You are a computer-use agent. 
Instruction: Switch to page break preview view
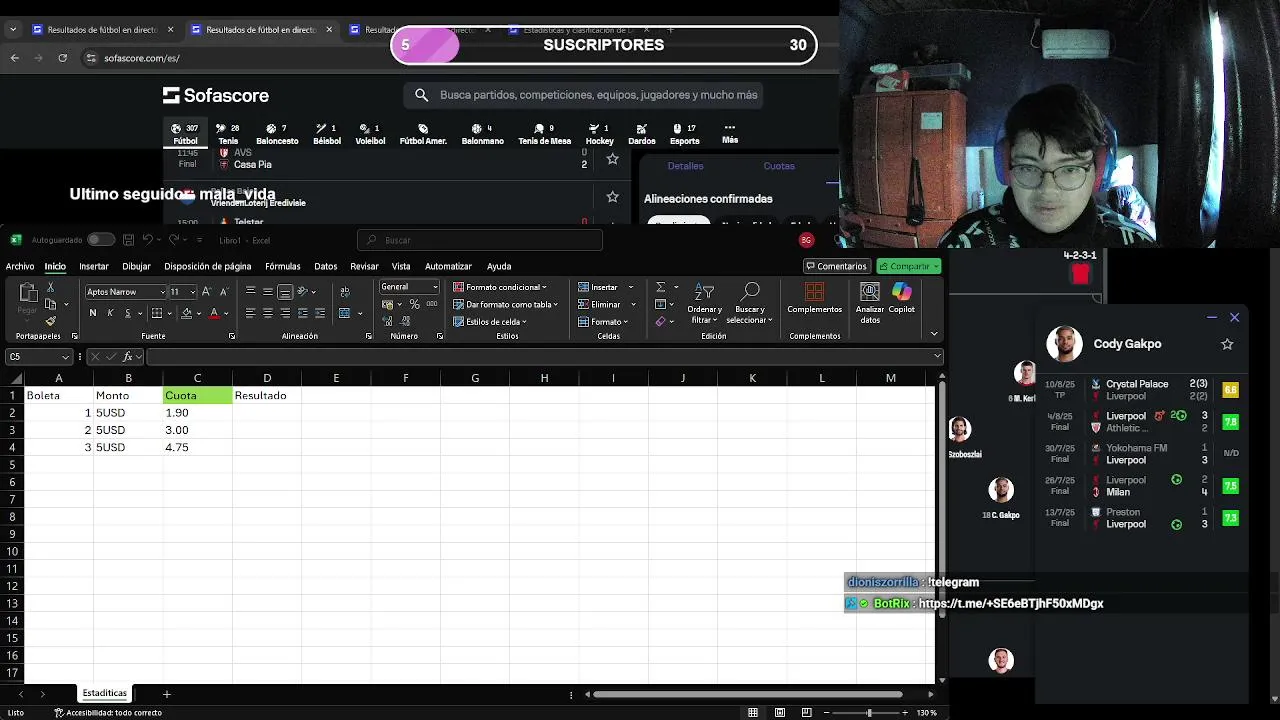(x=807, y=713)
